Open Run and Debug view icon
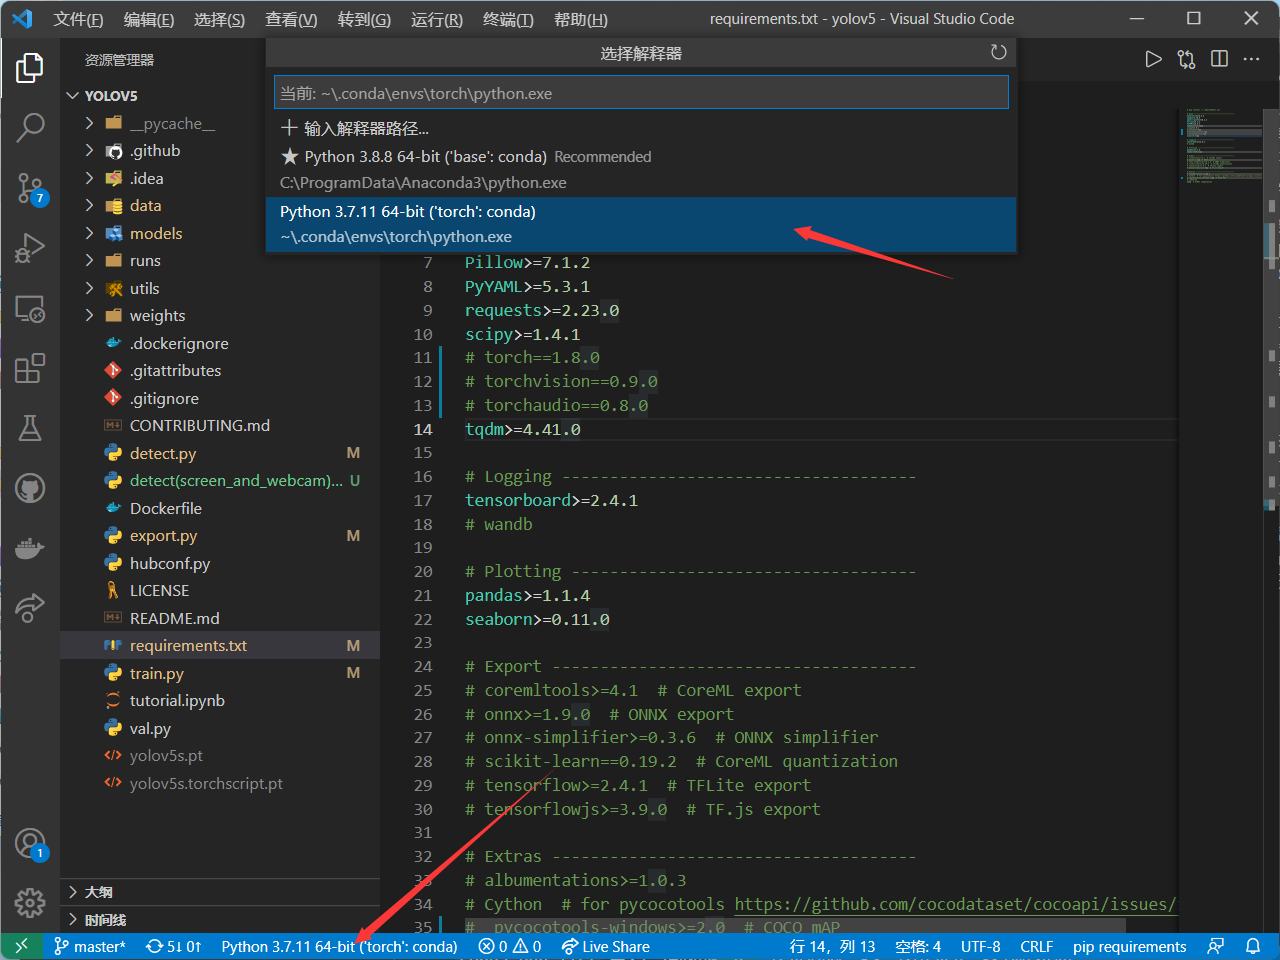Image resolution: width=1280 pixels, height=960 pixels. (x=30, y=248)
